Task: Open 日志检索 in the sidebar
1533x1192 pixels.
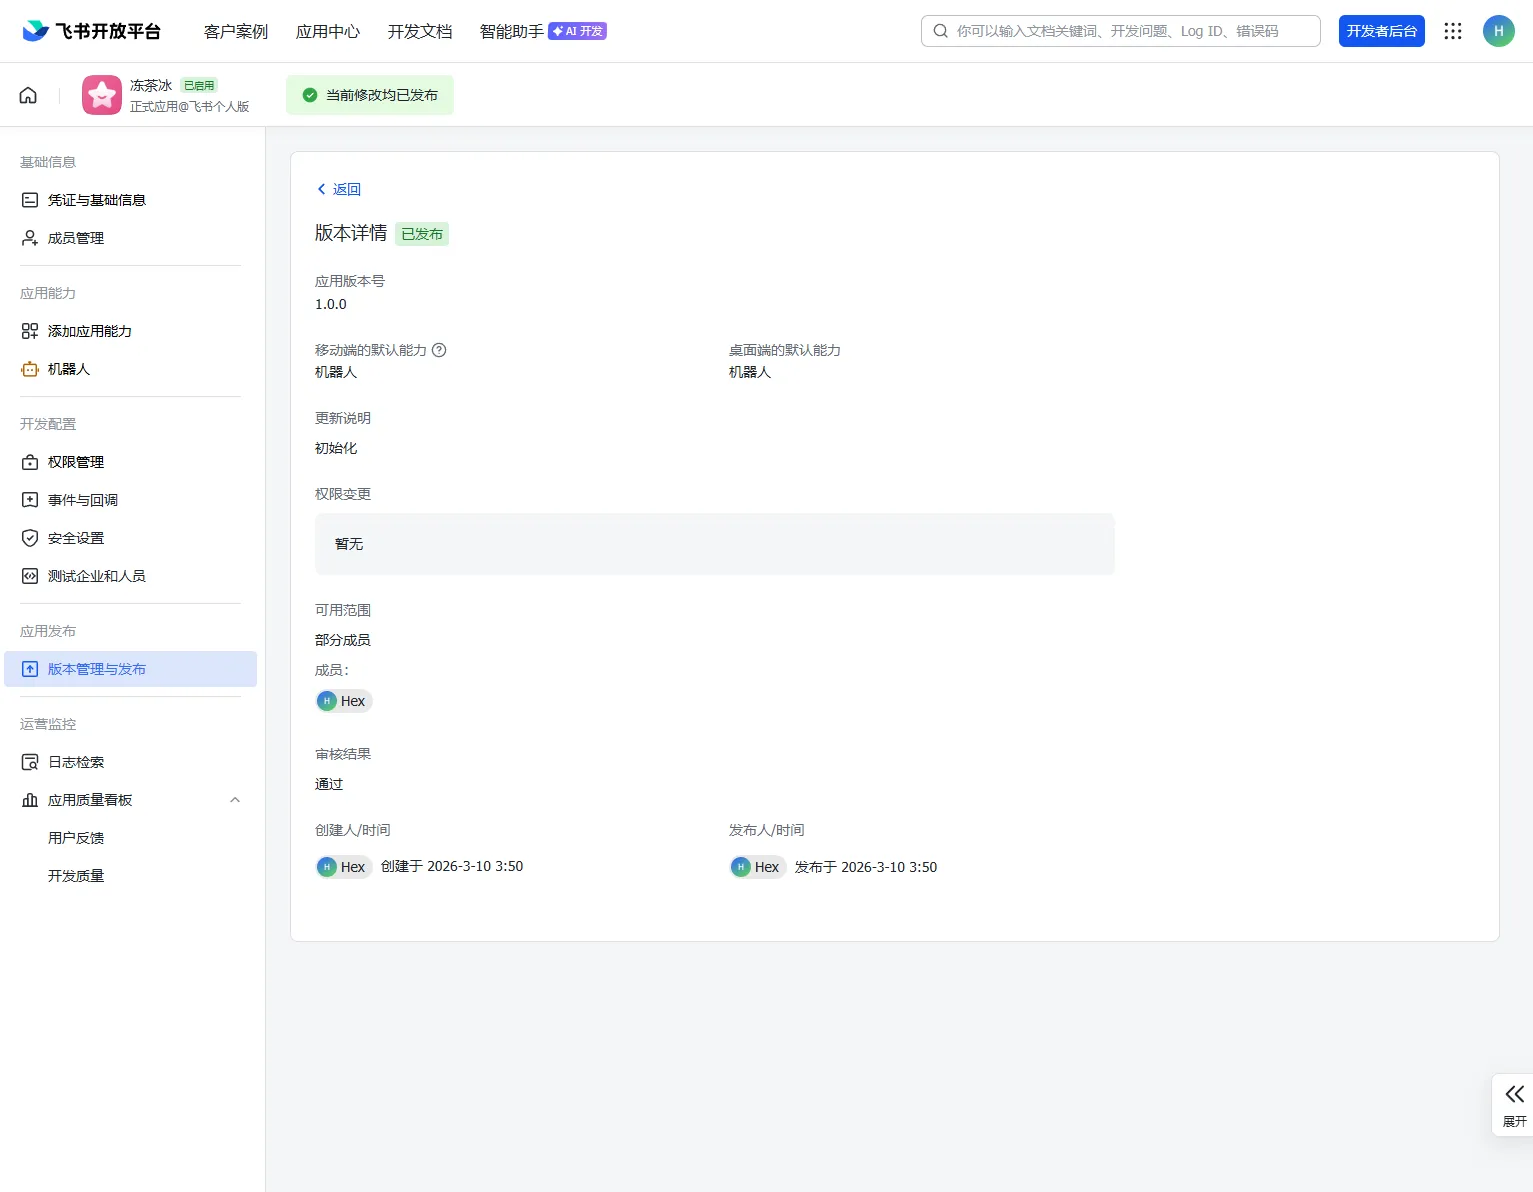Action: (x=76, y=762)
